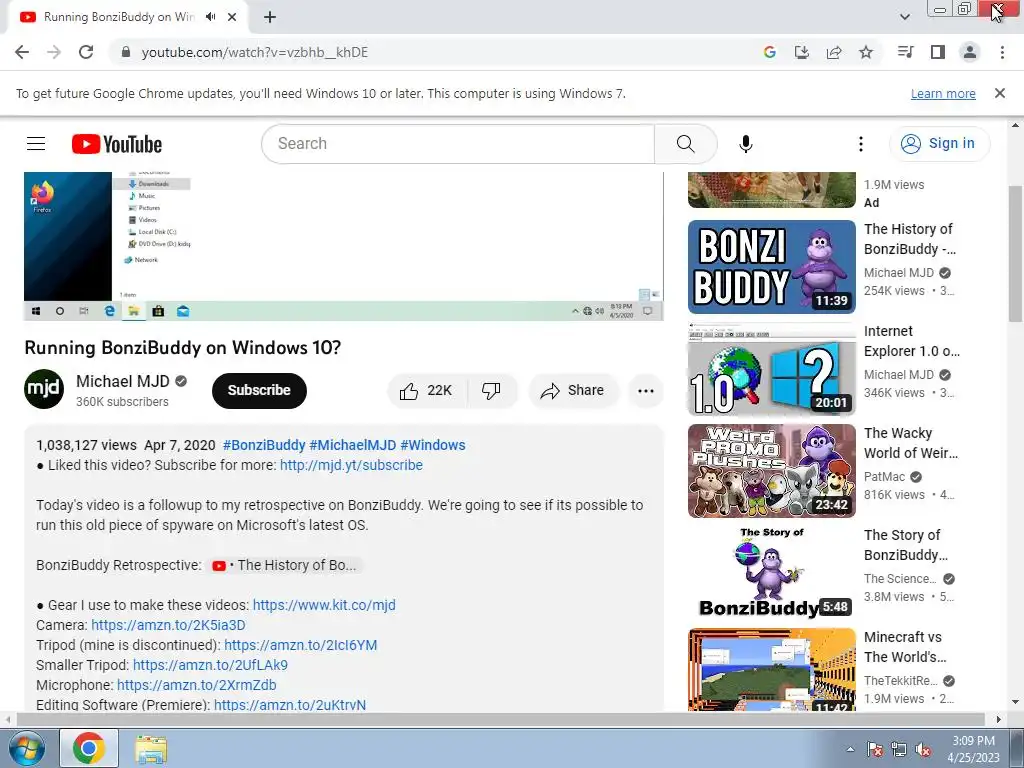Subscribe to Michael MJD
This screenshot has width=1024, height=768.
point(259,391)
